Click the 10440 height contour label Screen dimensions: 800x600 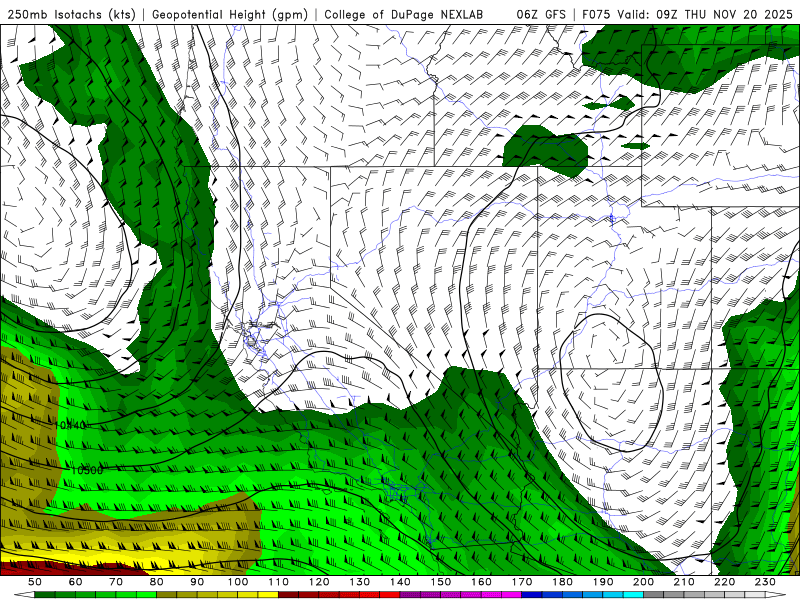pos(70,425)
